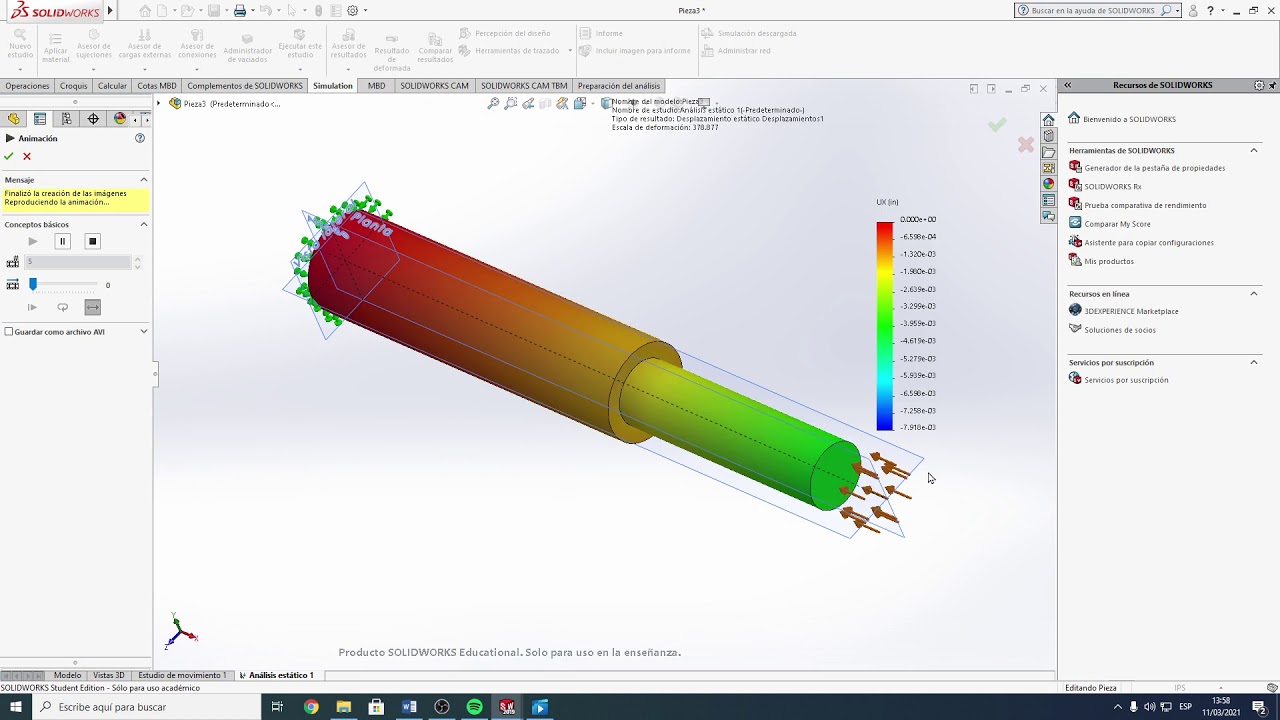The width and height of the screenshot is (1280, 720).
Task: Open the DimXpertManager crosshair tab
Action: click(x=93, y=119)
